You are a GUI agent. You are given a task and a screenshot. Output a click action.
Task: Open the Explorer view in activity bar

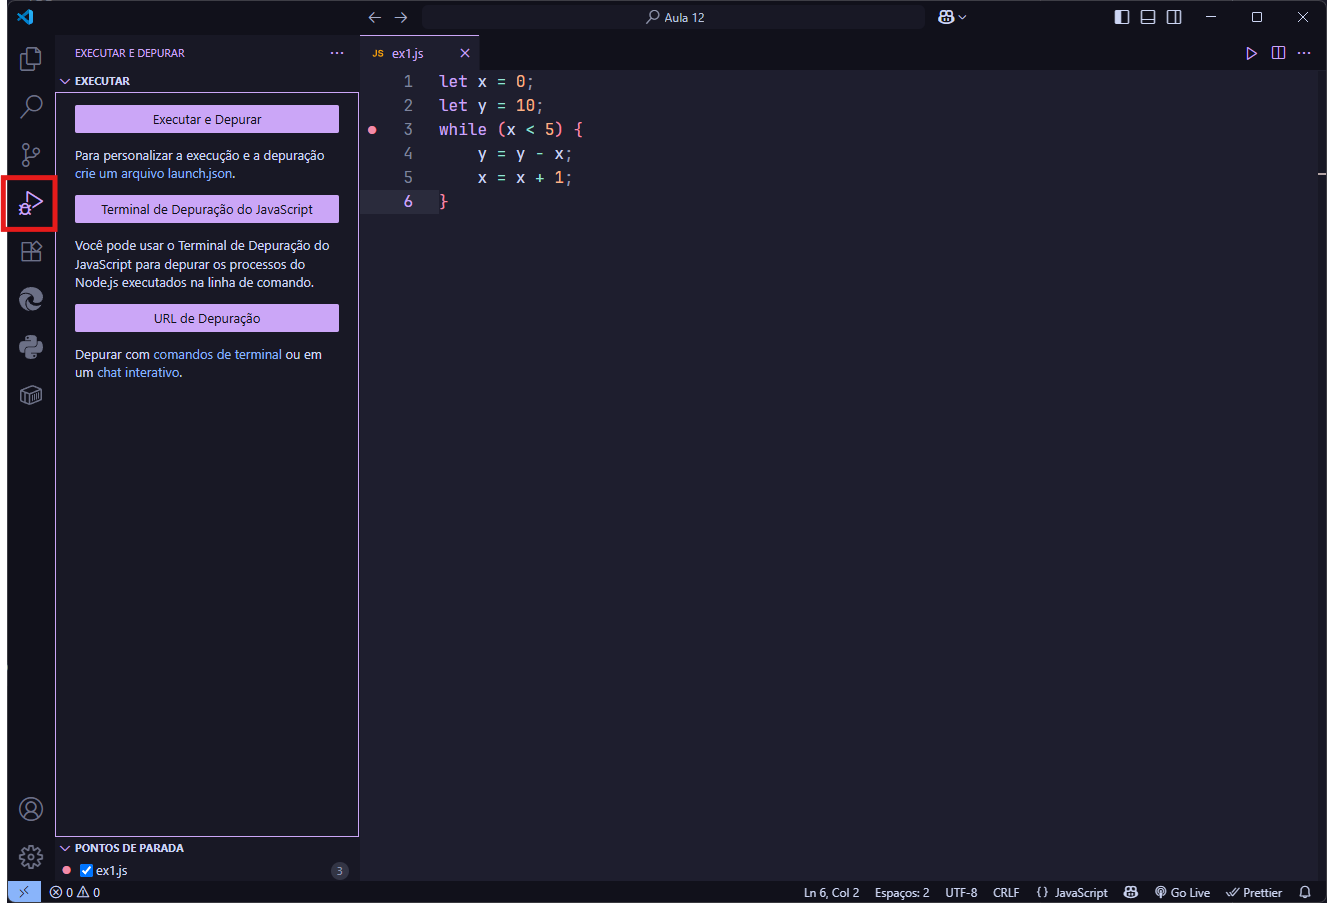tap(31, 59)
